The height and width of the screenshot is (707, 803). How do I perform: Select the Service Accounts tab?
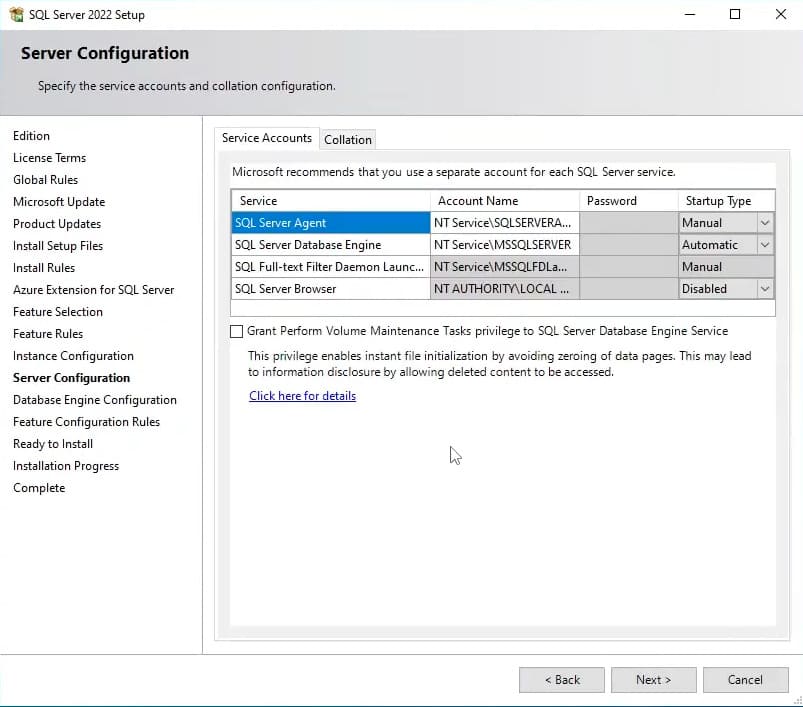tap(267, 138)
